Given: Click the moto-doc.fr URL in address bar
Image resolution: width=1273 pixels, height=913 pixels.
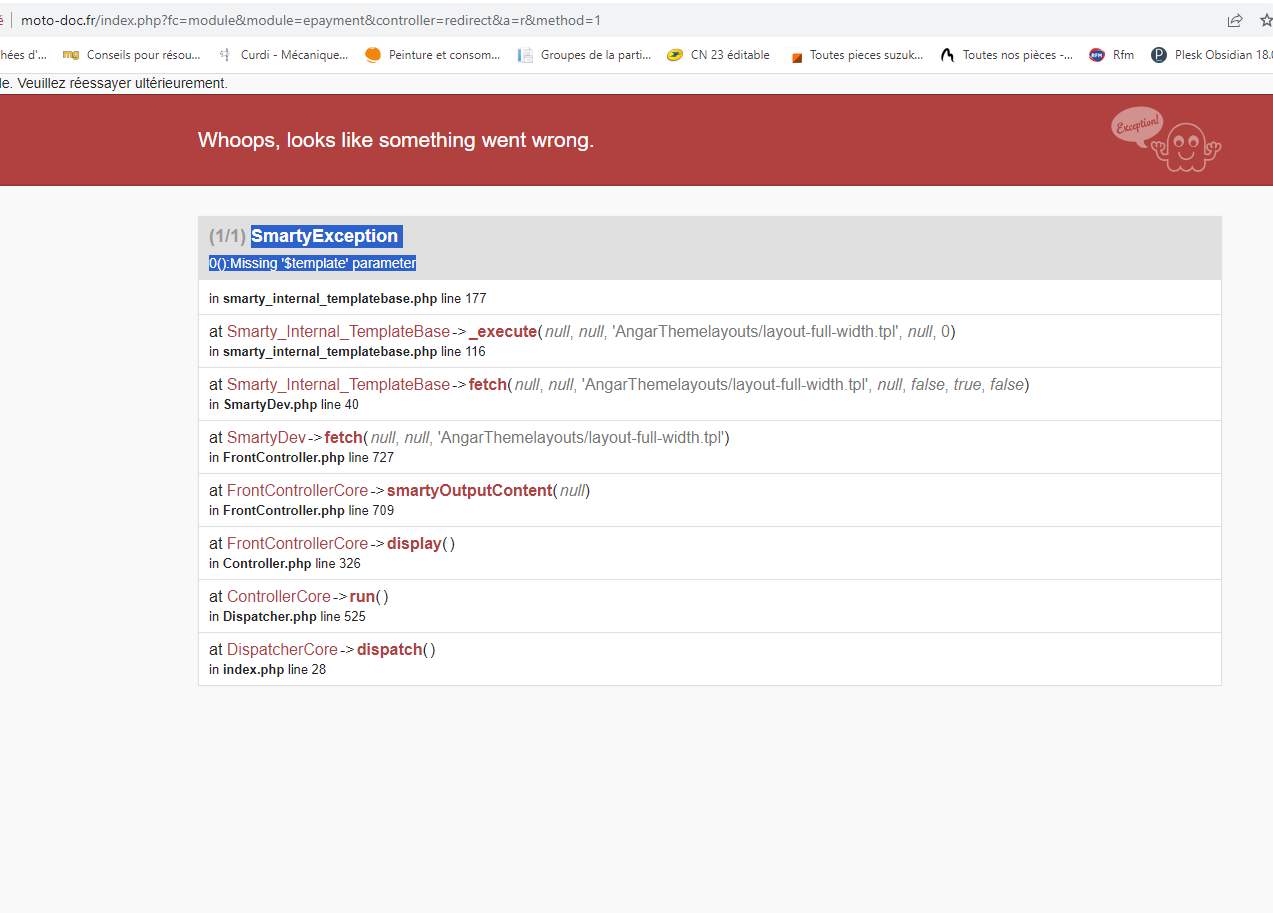Looking at the screenshot, I should coord(311,20).
